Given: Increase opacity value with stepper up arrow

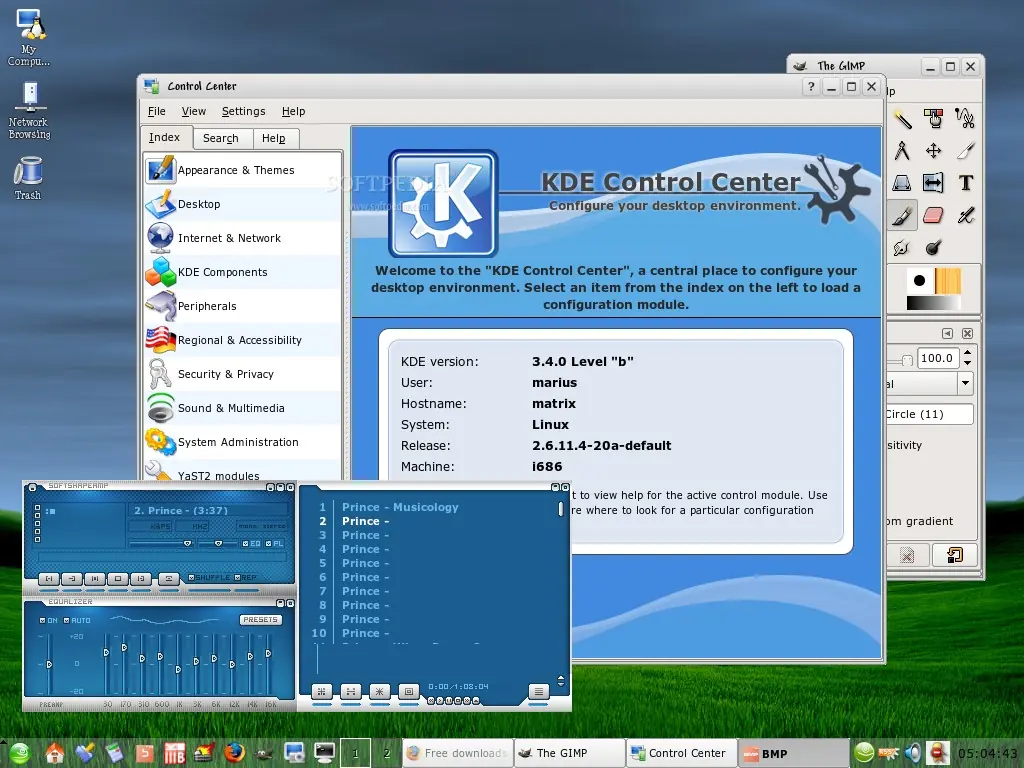Looking at the screenshot, I should pos(968,353).
